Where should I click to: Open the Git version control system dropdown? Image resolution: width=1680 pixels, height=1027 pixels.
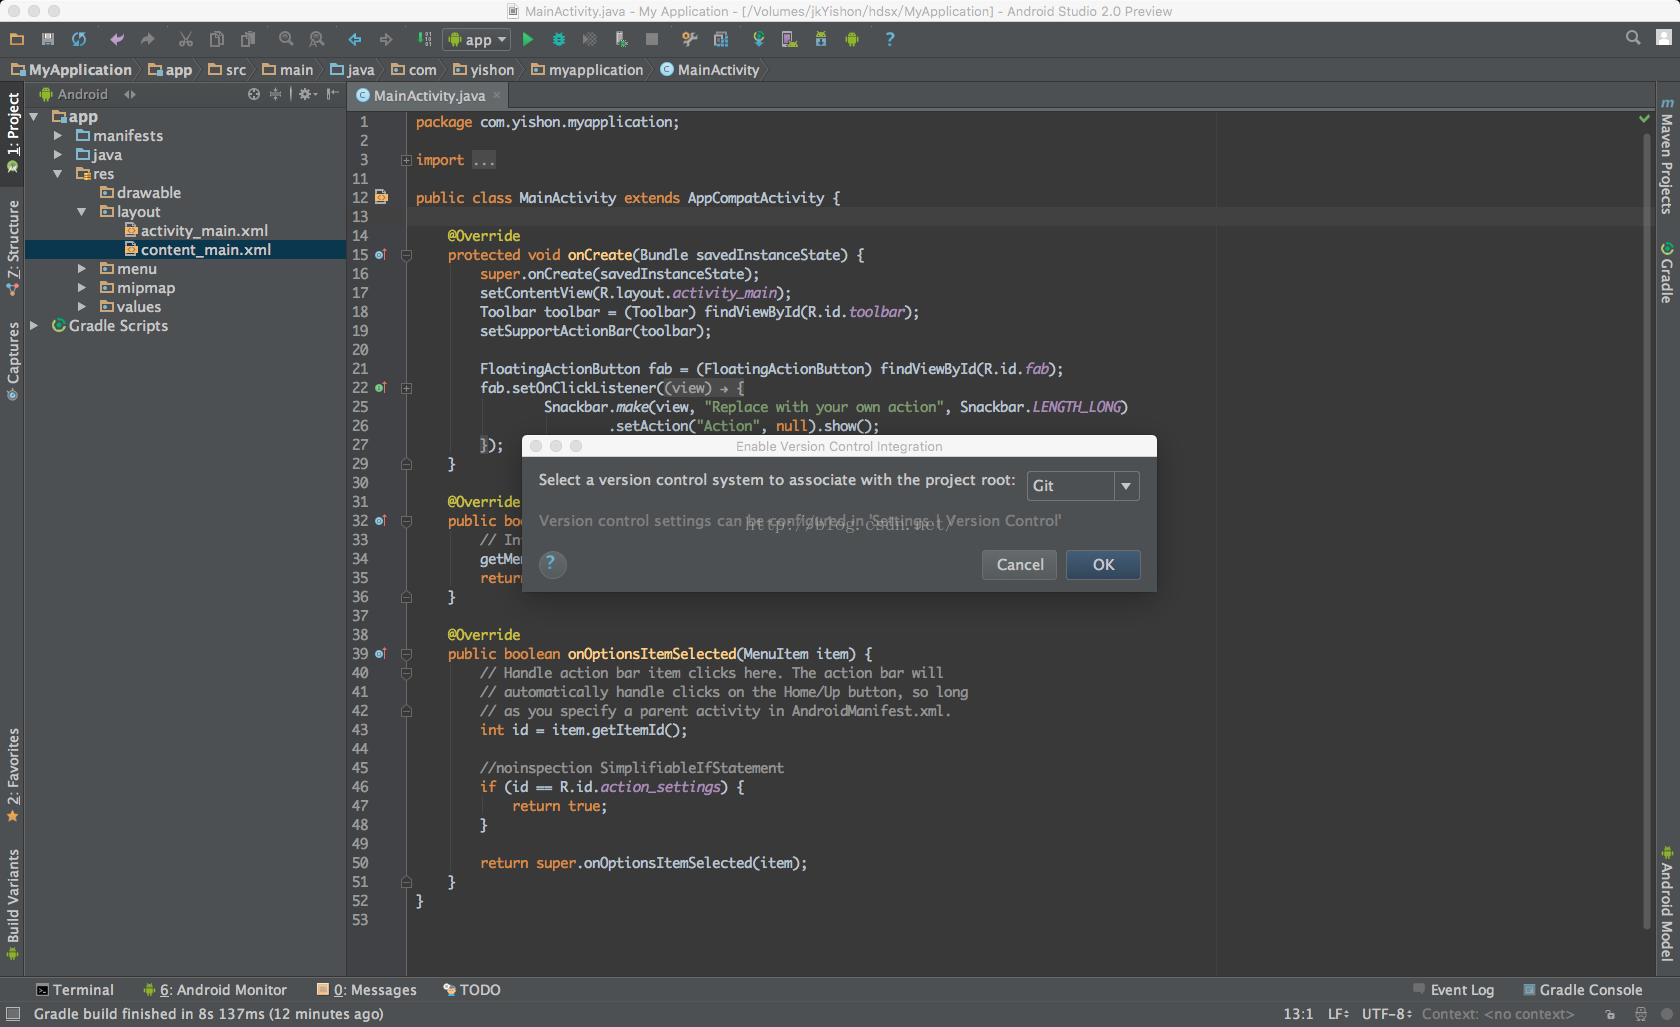coord(1083,486)
